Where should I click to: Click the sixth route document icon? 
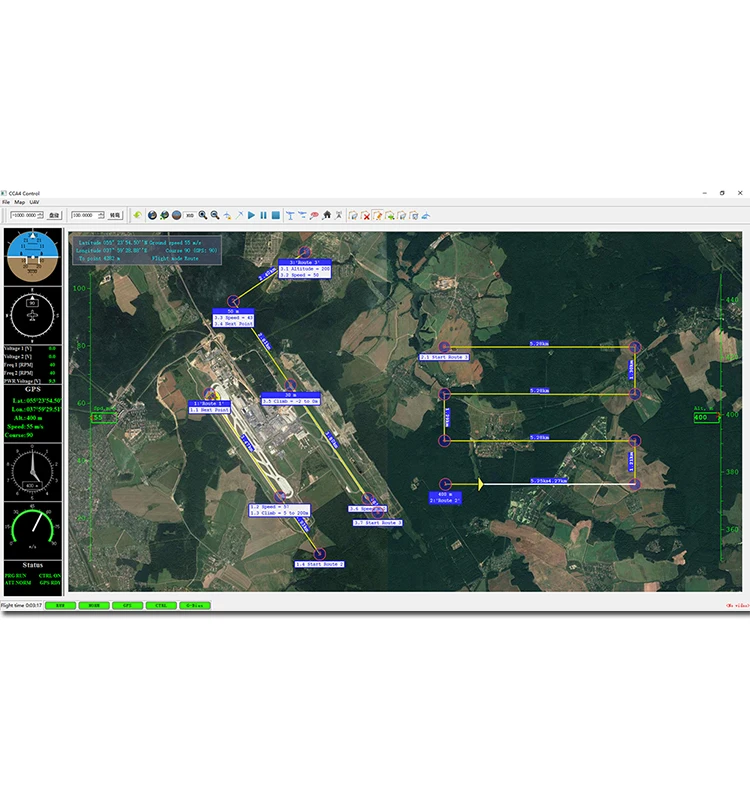414,215
